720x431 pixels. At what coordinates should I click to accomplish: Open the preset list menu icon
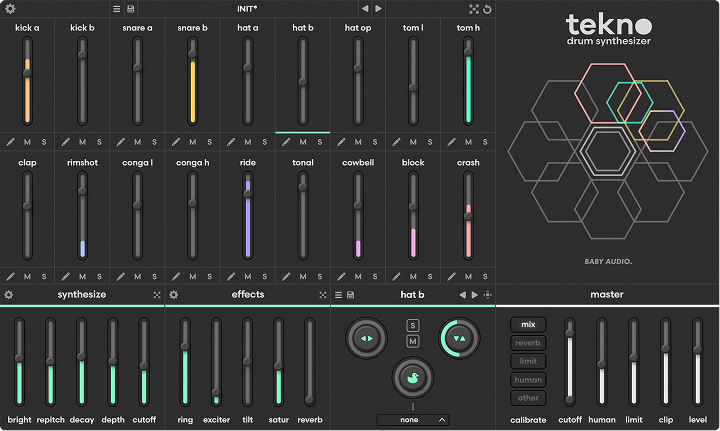click(x=117, y=9)
